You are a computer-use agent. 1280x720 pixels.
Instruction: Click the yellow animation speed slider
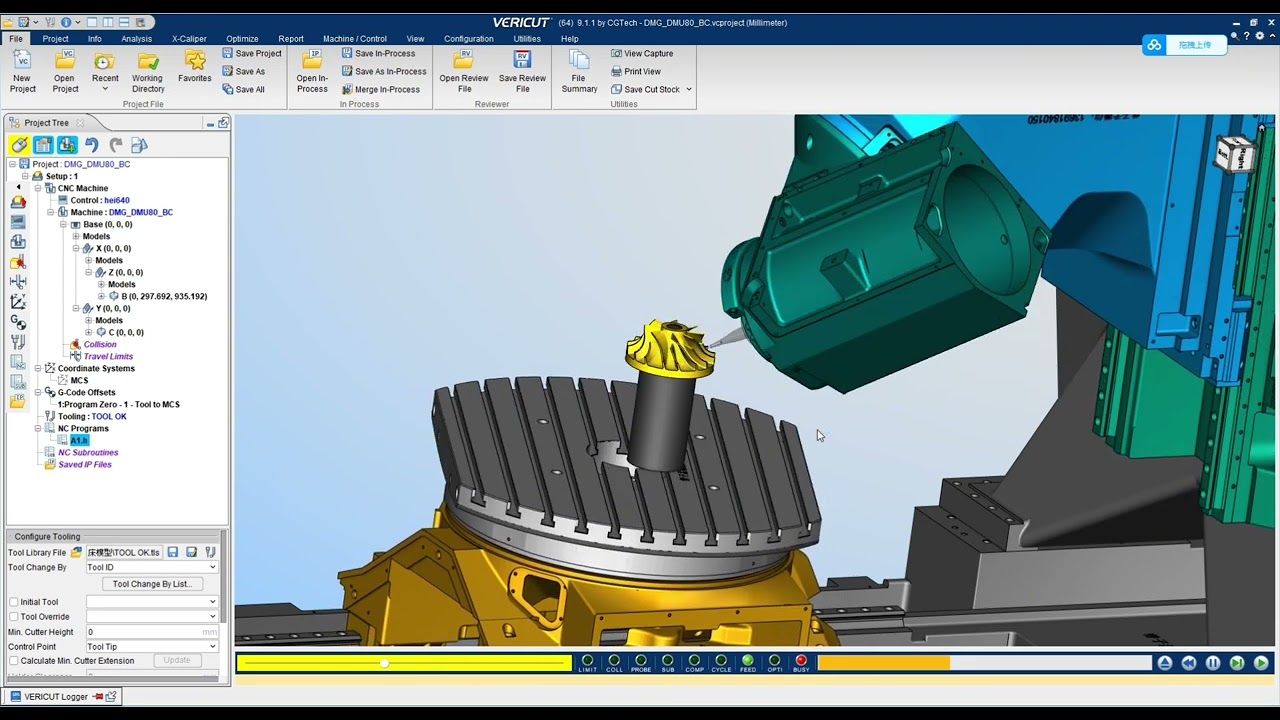(x=404, y=663)
